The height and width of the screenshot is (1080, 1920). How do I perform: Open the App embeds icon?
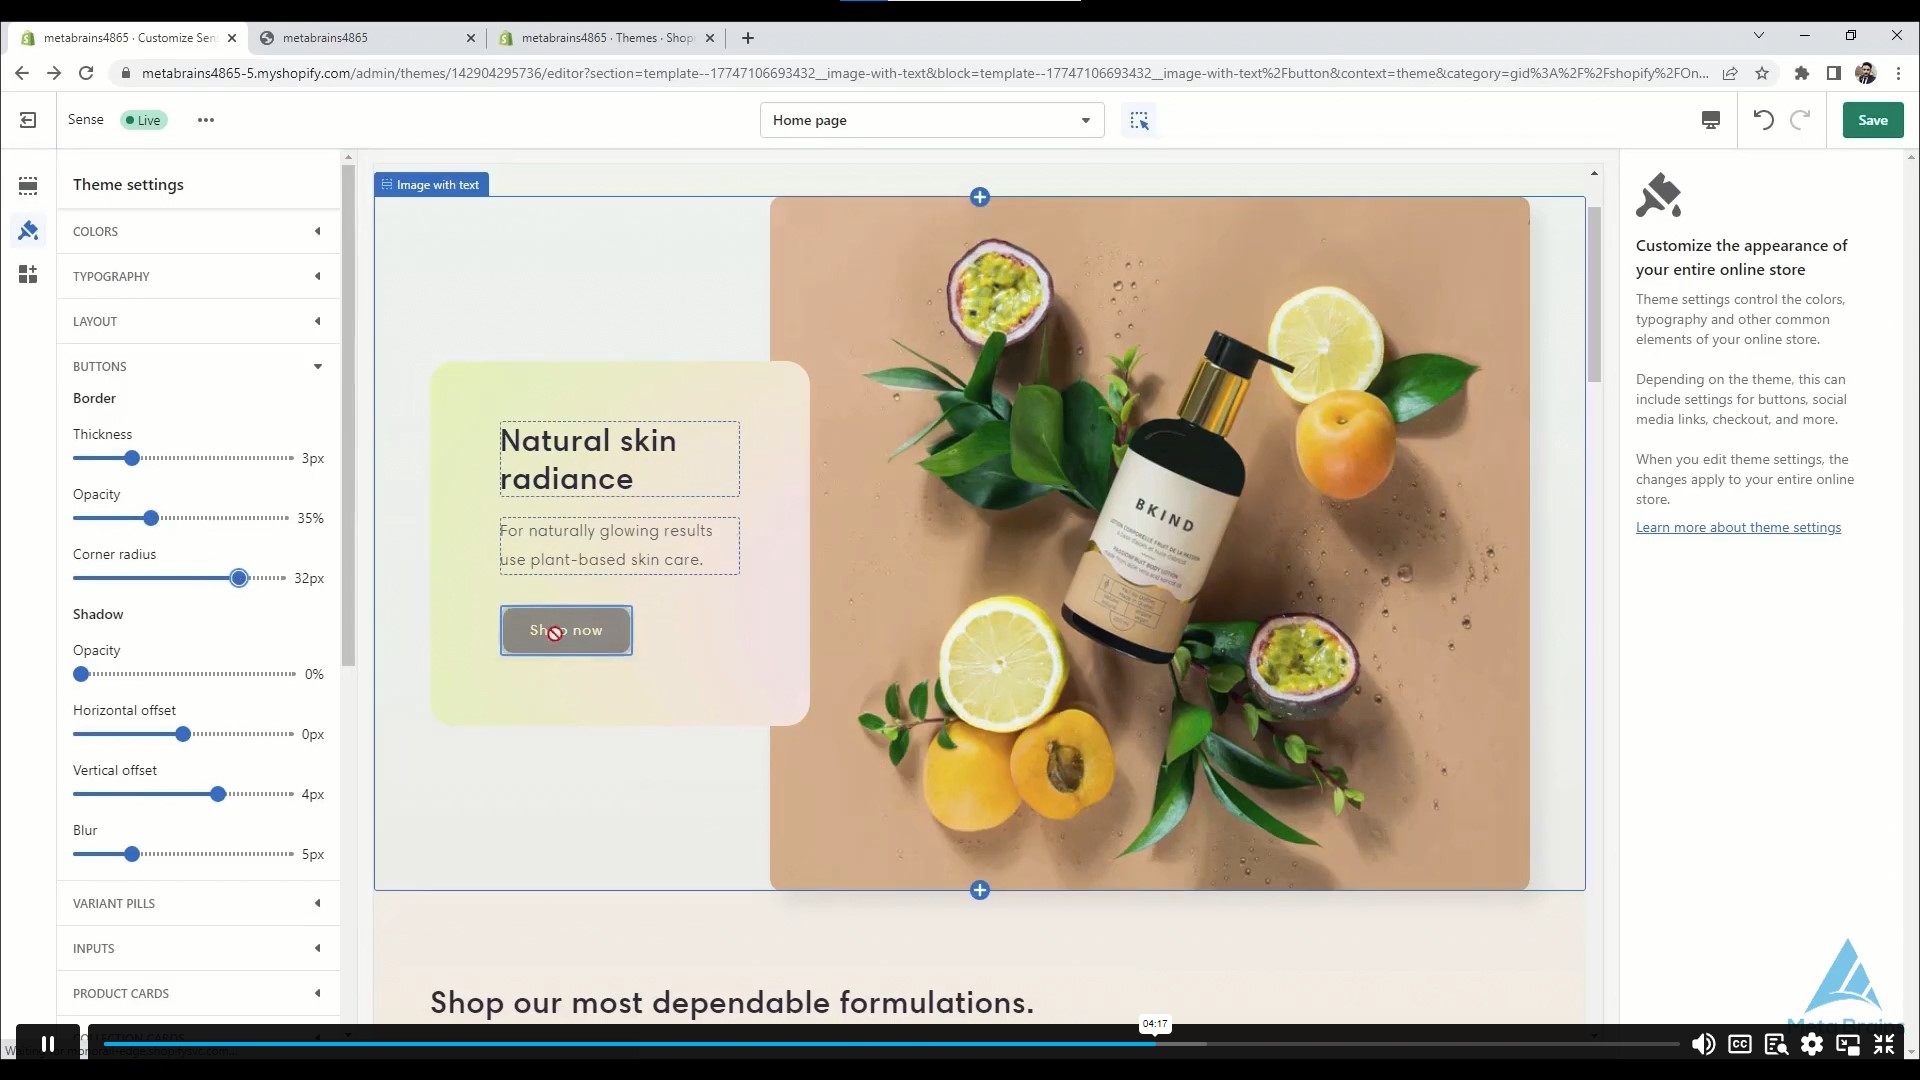click(x=28, y=274)
